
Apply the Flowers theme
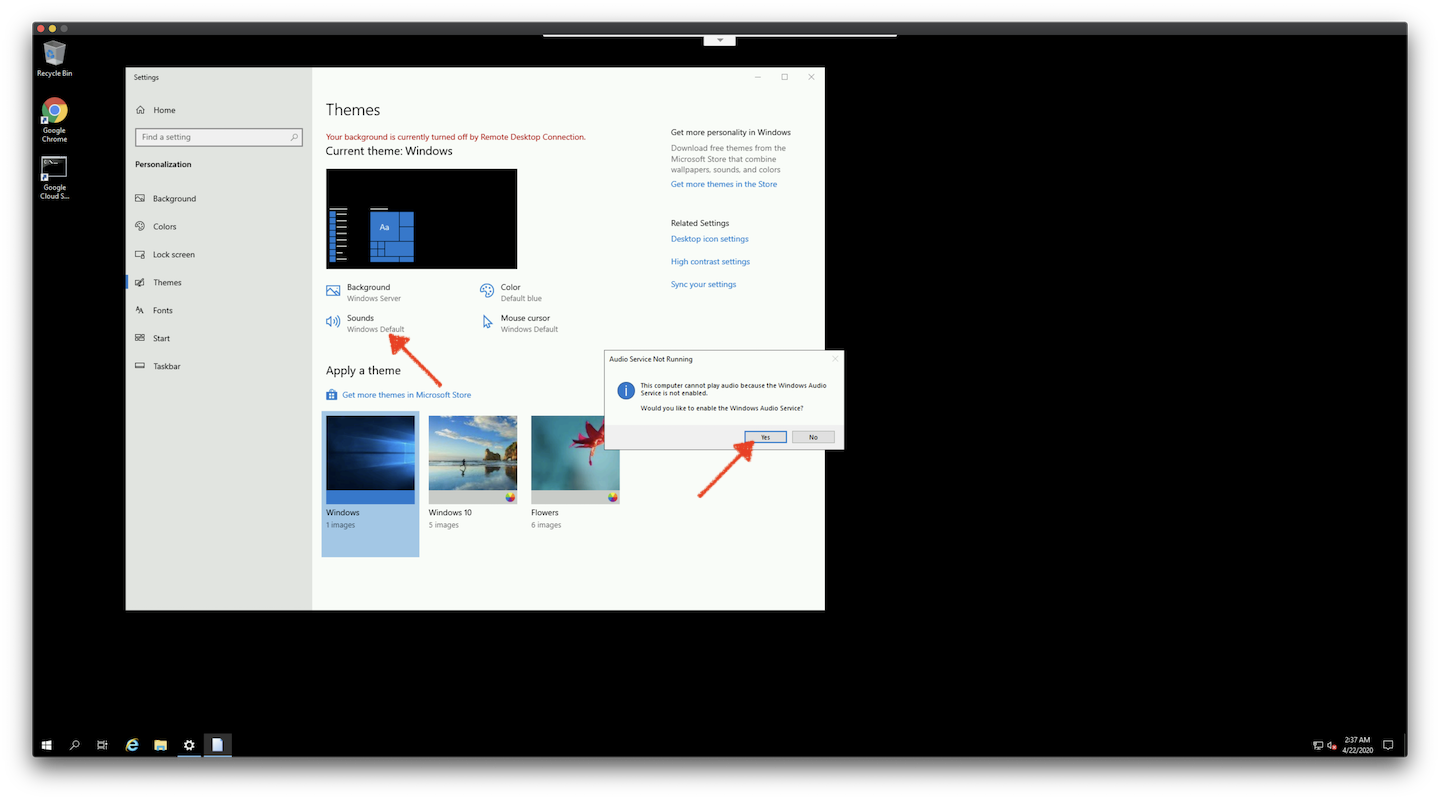575,460
